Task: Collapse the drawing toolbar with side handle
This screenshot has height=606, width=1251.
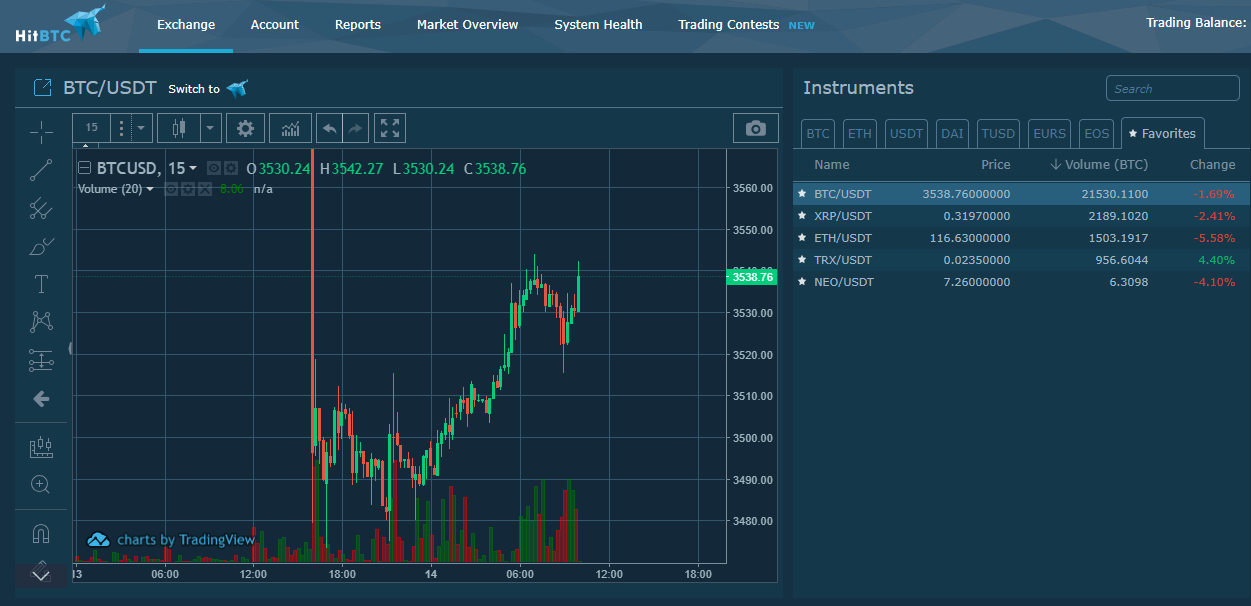Action: coord(70,348)
